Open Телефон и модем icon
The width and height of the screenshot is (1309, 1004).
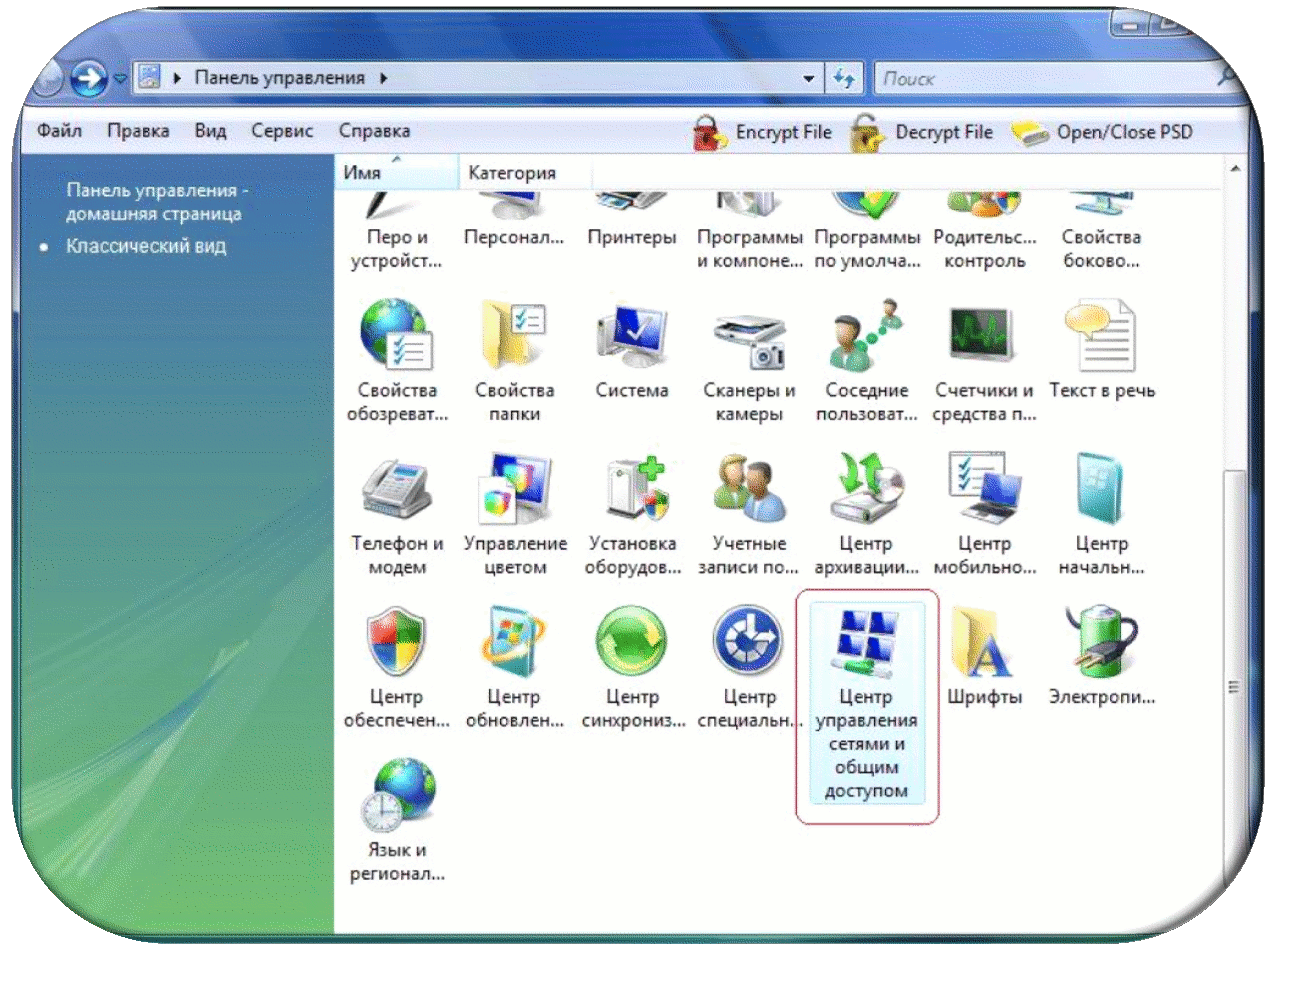point(397,490)
